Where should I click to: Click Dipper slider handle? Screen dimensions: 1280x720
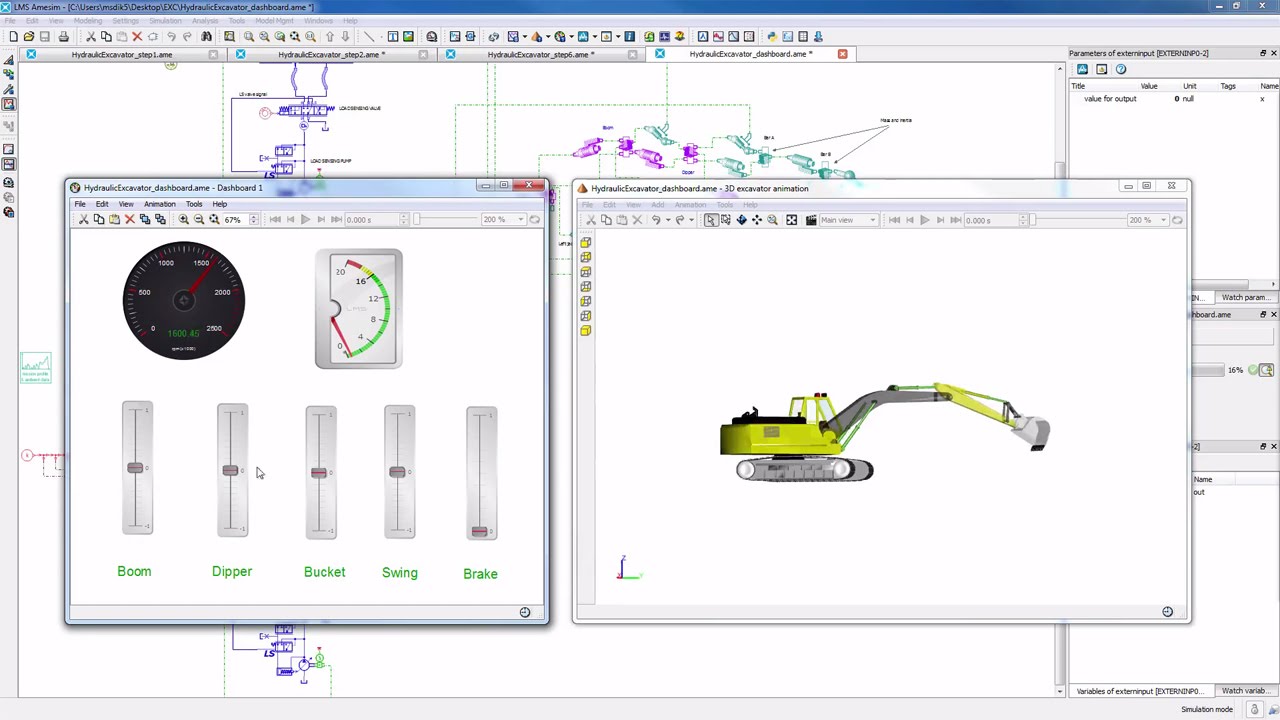pyautogui.click(x=231, y=471)
